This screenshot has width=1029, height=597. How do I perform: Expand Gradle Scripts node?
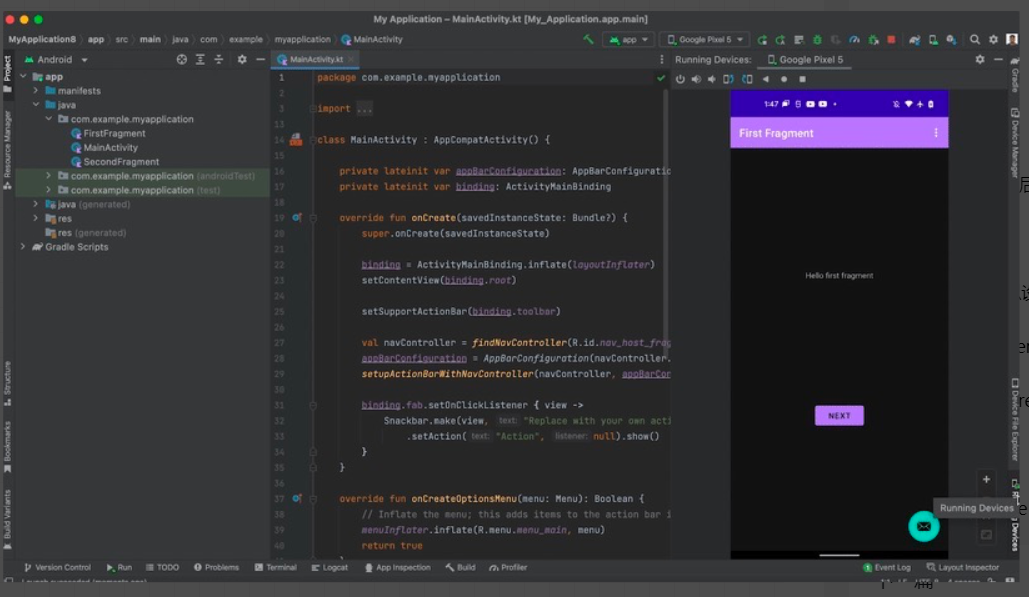pyautogui.click(x=24, y=247)
